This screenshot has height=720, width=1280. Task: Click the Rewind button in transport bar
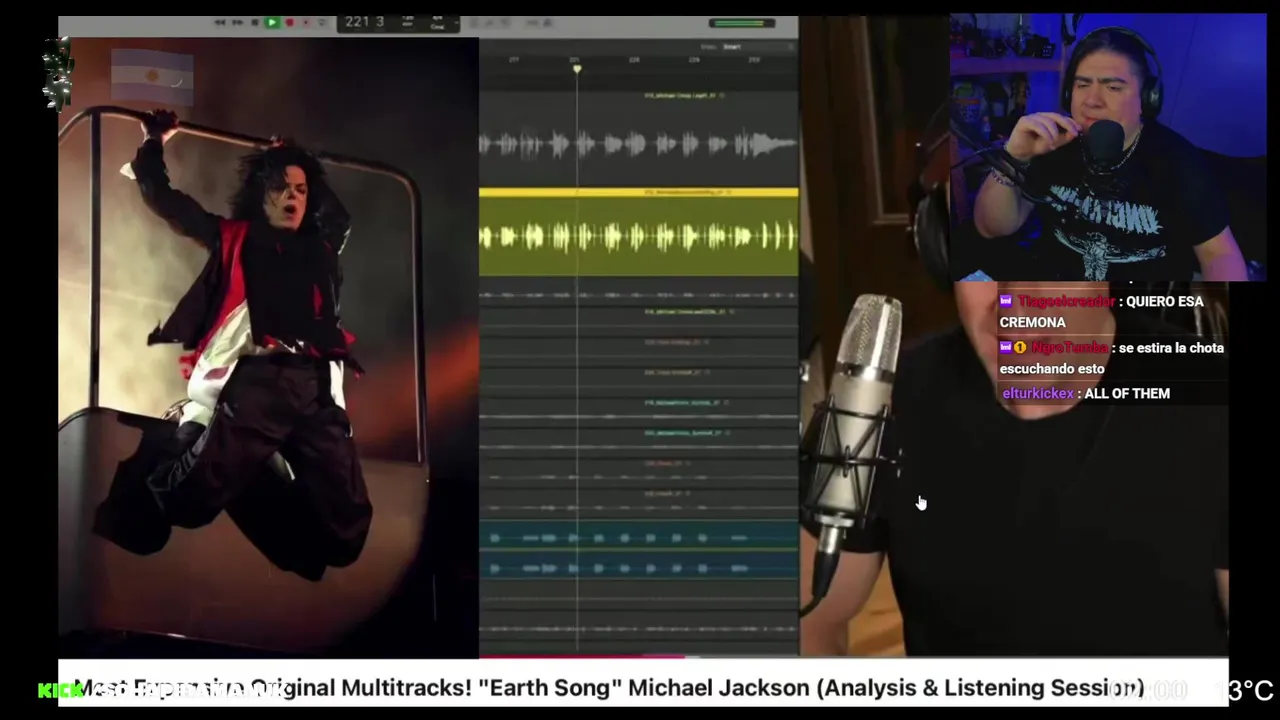click(220, 22)
